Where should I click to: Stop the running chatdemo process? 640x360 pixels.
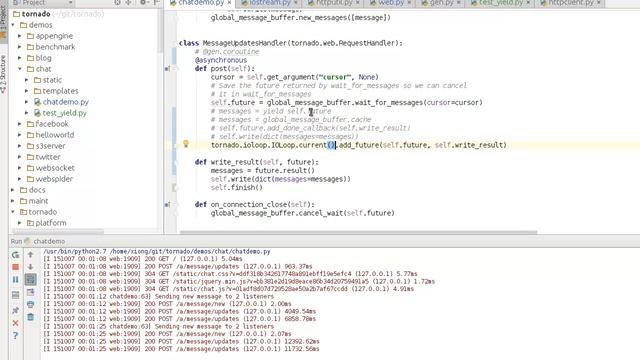(x=16, y=267)
